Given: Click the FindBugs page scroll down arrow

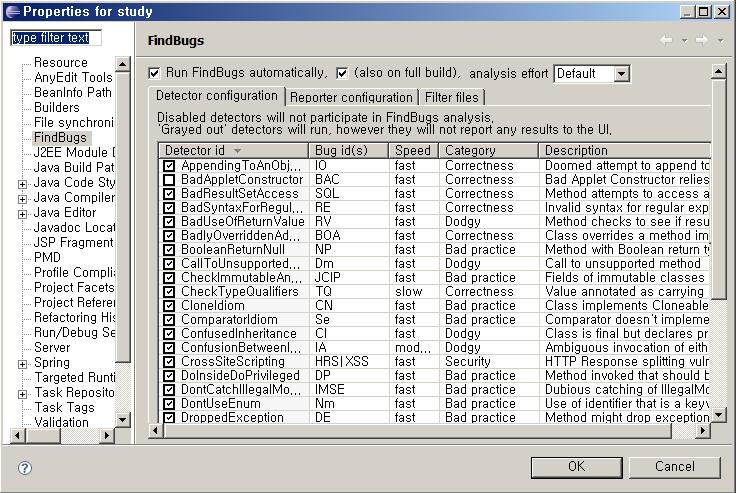Looking at the screenshot, I should click(719, 415).
